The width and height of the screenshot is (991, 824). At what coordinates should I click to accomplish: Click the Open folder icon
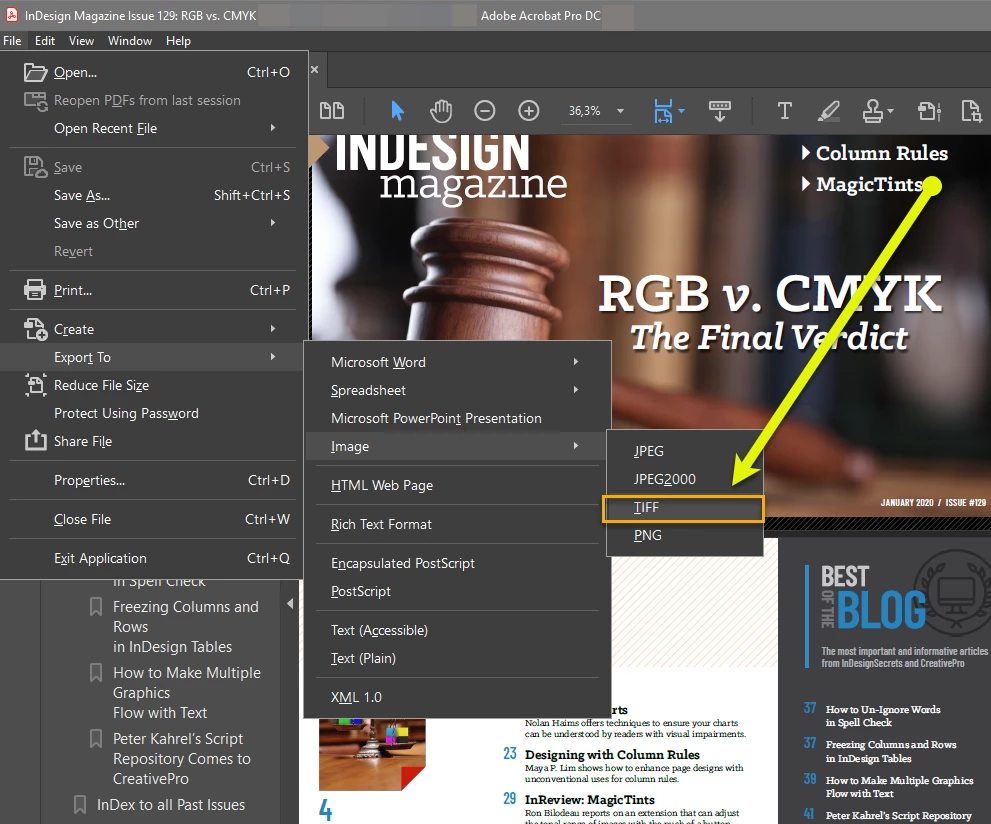(x=35, y=72)
